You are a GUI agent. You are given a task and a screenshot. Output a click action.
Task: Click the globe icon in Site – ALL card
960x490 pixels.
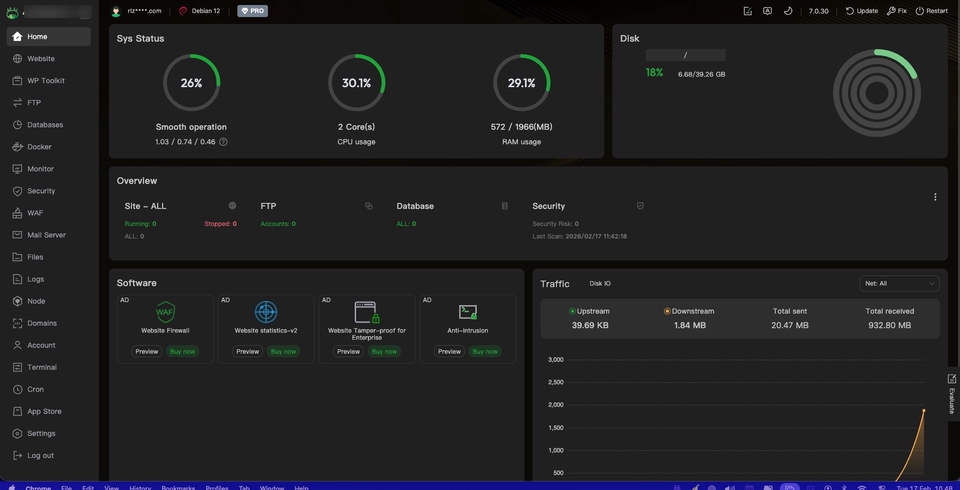pos(232,206)
